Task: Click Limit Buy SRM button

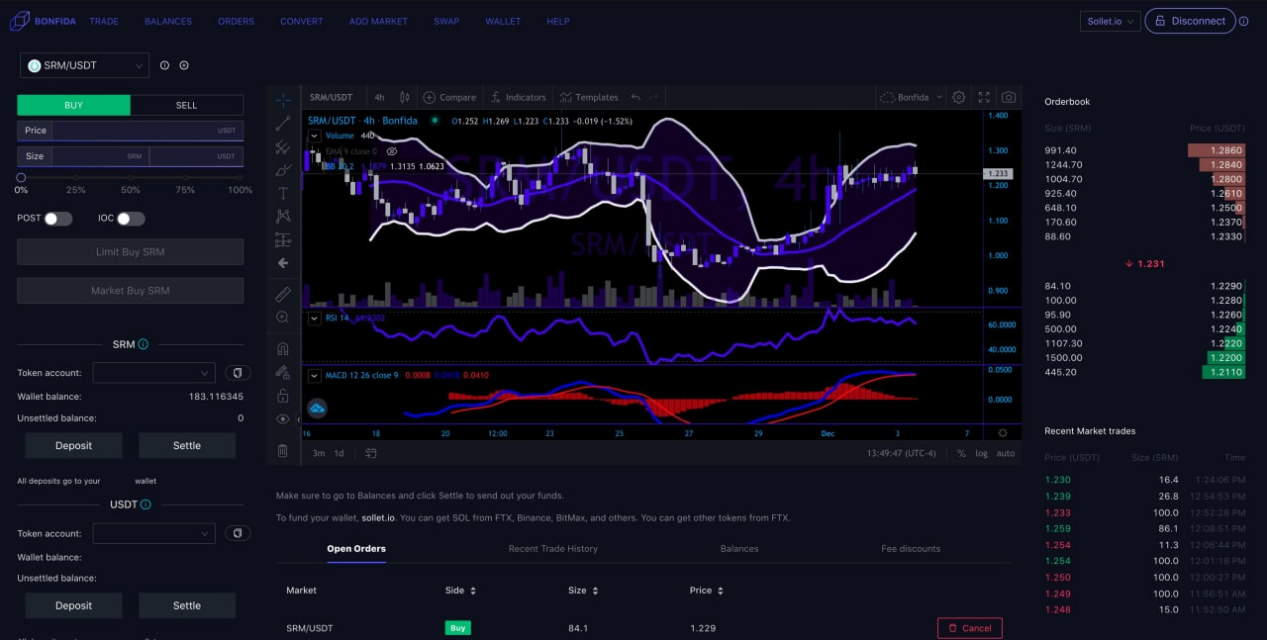Action: [130, 252]
